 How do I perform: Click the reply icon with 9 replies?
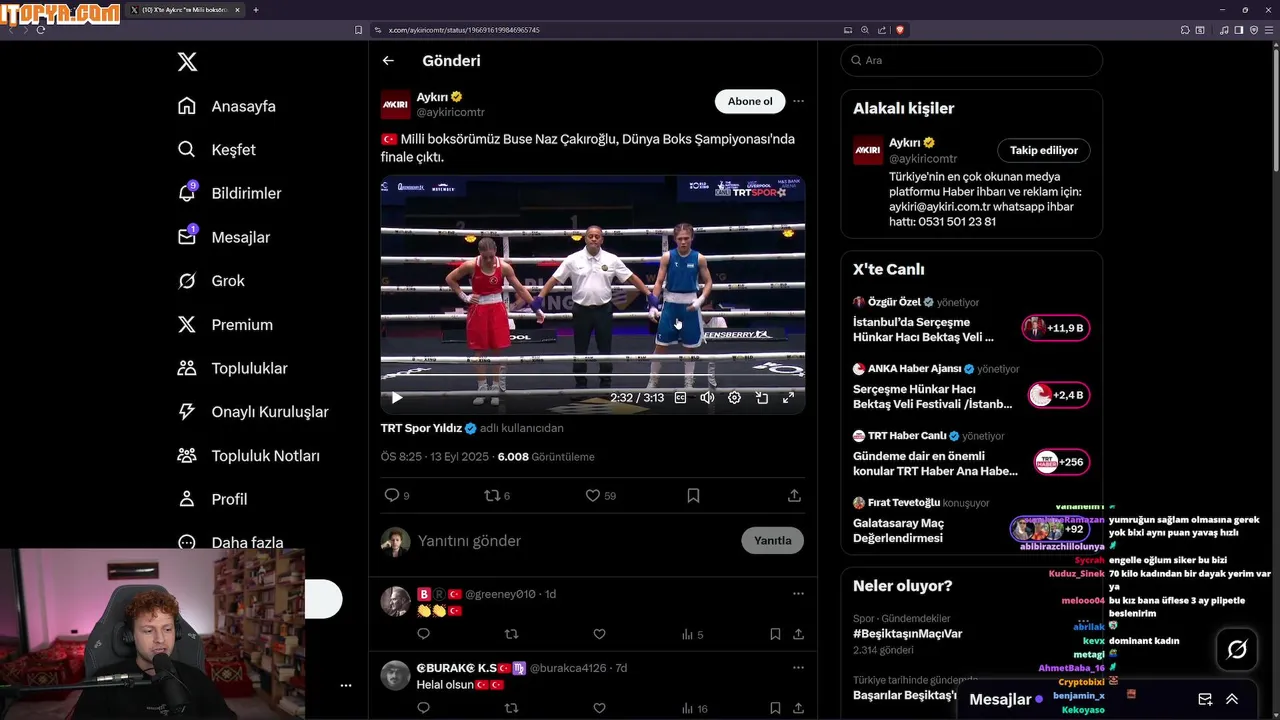397,496
